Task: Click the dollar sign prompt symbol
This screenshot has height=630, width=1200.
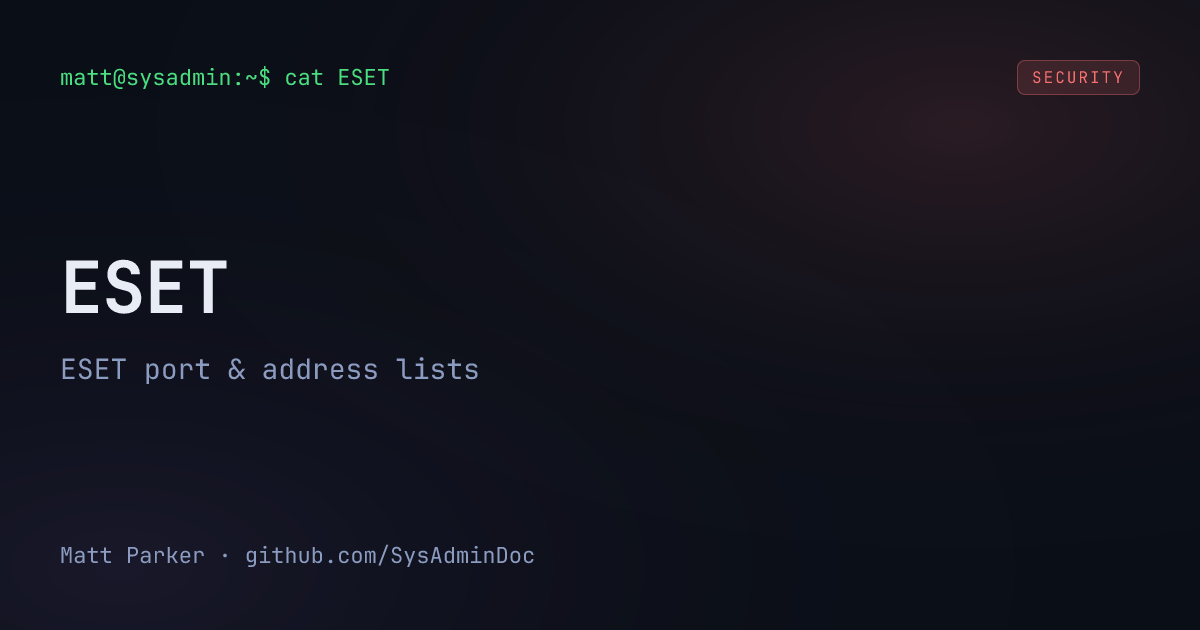Action: click(x=265, y=78)
